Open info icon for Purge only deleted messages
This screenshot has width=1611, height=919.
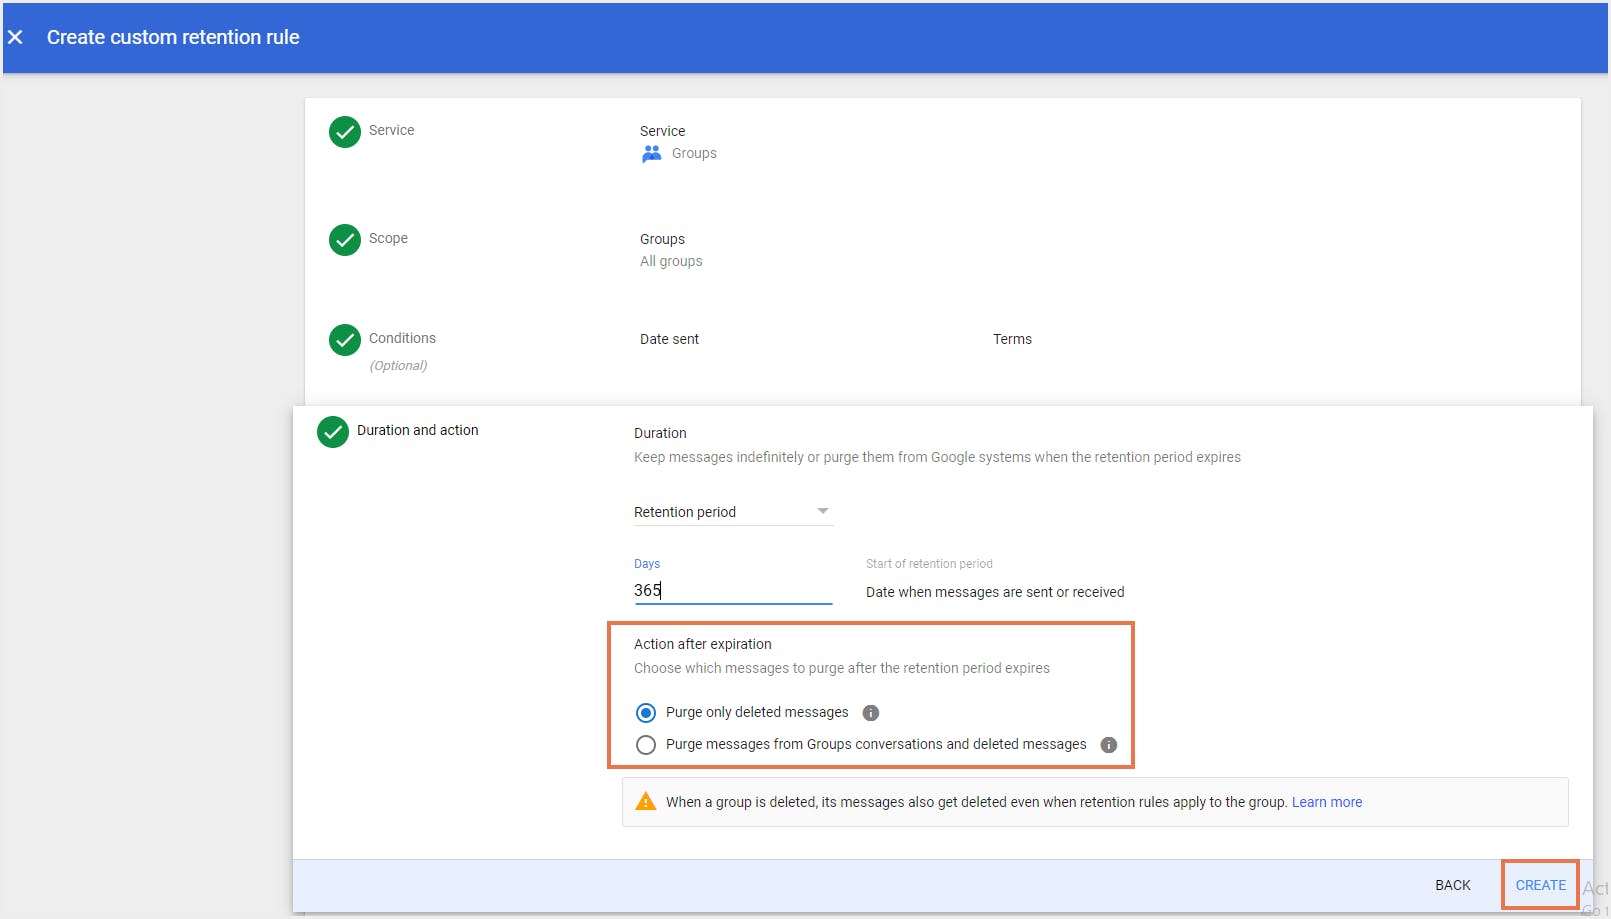(x=871, y=713)
